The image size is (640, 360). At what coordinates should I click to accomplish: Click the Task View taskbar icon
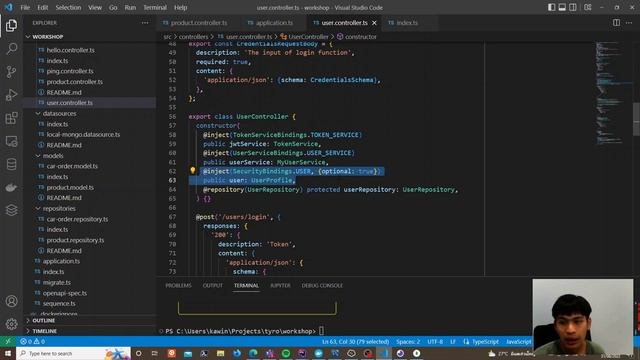(x=155, y=353)
